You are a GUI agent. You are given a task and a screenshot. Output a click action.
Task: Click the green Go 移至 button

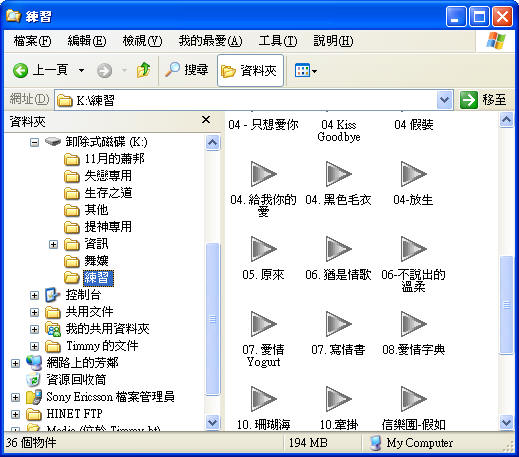click(483, 100)
